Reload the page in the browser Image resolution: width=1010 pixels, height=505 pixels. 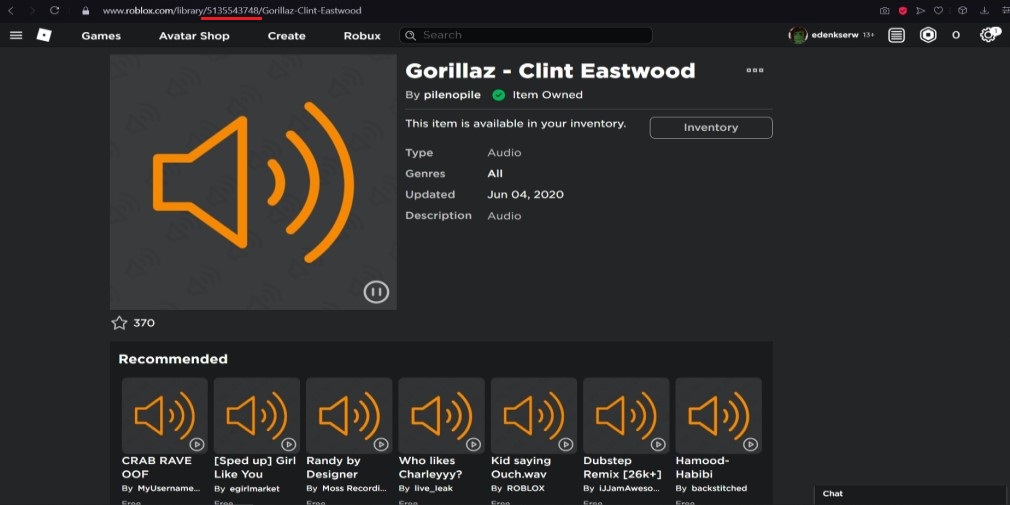54,10
